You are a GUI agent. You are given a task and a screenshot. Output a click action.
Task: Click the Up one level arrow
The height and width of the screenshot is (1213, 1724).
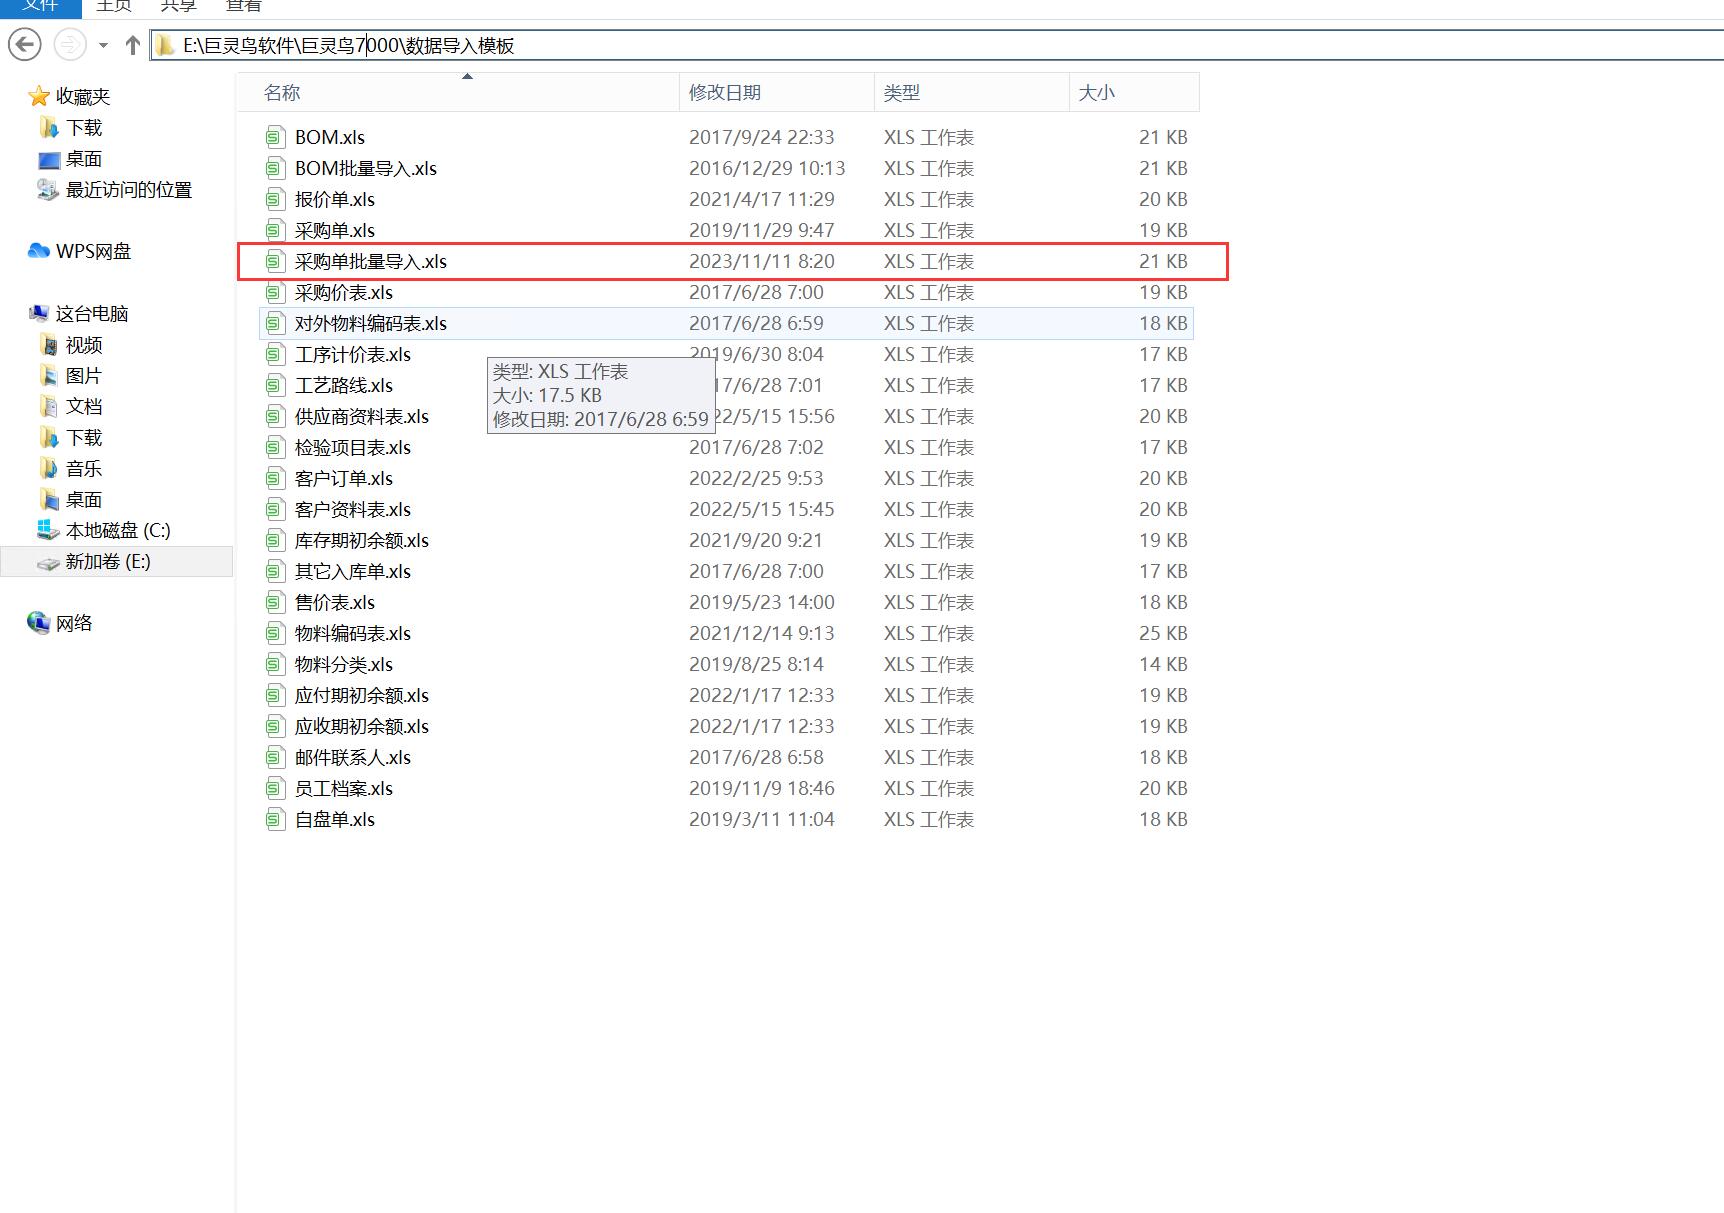click(132, 45)
